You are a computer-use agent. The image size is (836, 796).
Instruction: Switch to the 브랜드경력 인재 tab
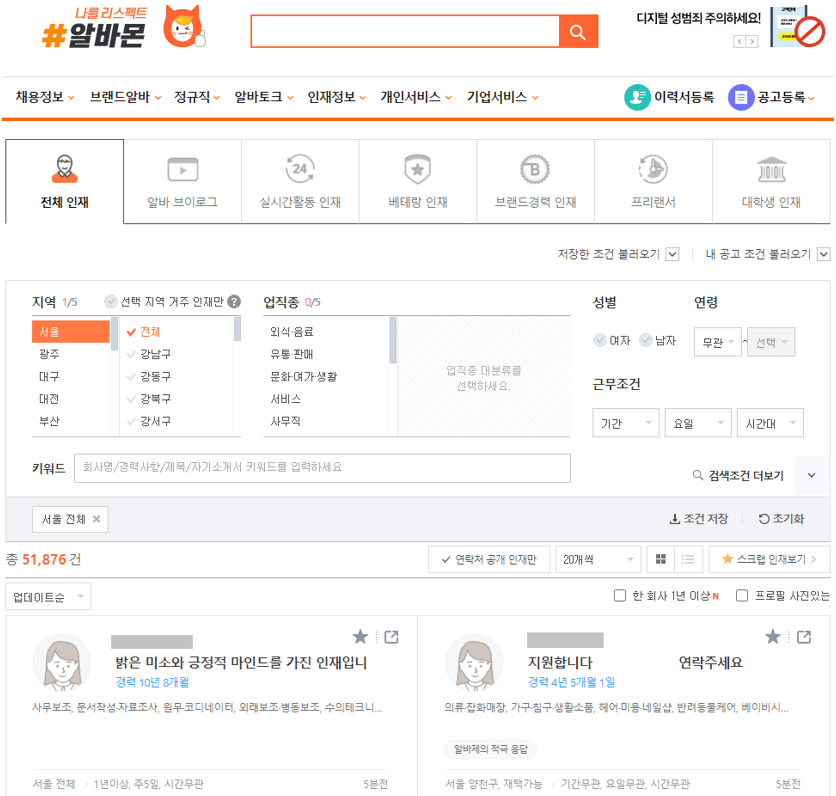pyautogui.click(x=535, y=182)
